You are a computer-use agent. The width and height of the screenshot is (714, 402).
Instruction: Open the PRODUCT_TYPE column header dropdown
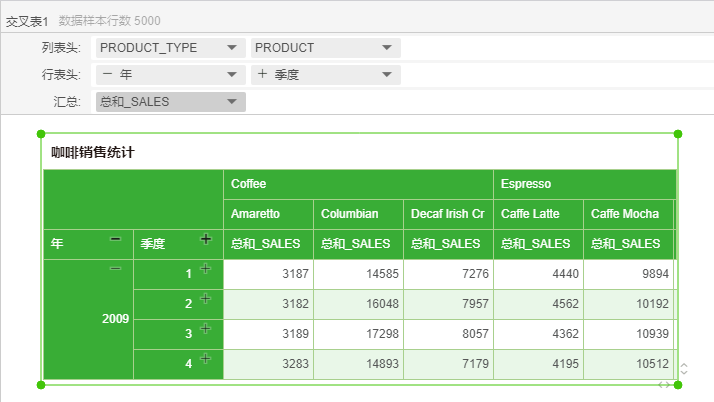(232, 48)
